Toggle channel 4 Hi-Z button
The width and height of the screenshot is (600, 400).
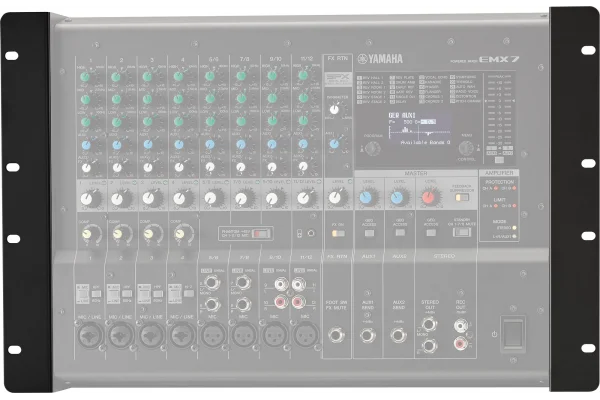click(x=188, y=294)
